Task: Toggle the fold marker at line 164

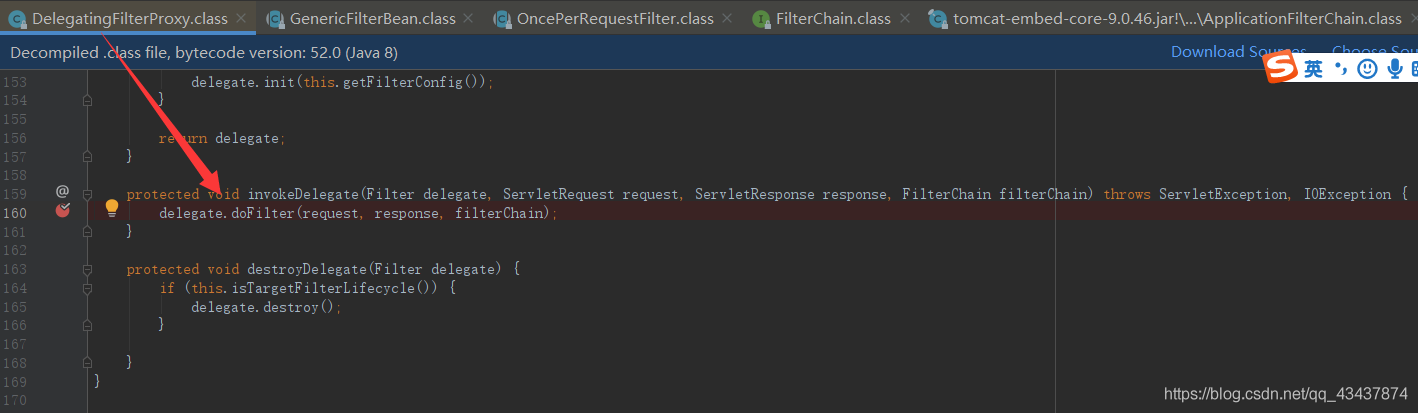Action: tap(88, 288)
